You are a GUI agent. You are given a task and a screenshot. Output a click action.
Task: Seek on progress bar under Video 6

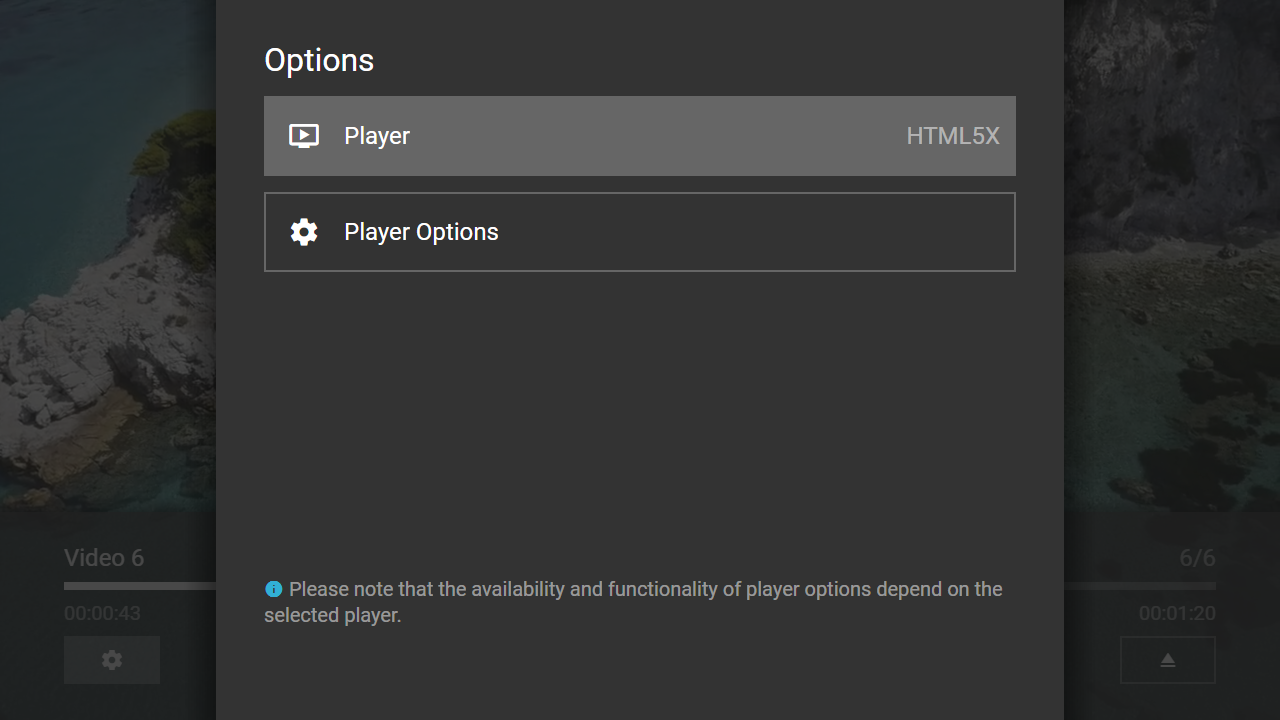(x=140, y=586)
